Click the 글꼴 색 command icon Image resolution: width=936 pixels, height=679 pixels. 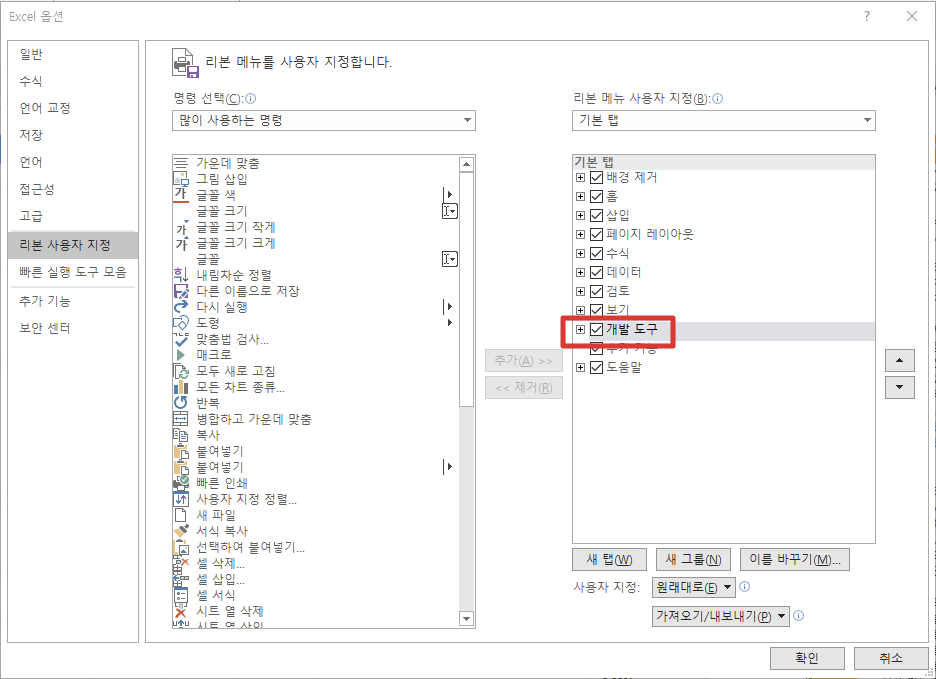pyautogui.click(x=181, y=195)
